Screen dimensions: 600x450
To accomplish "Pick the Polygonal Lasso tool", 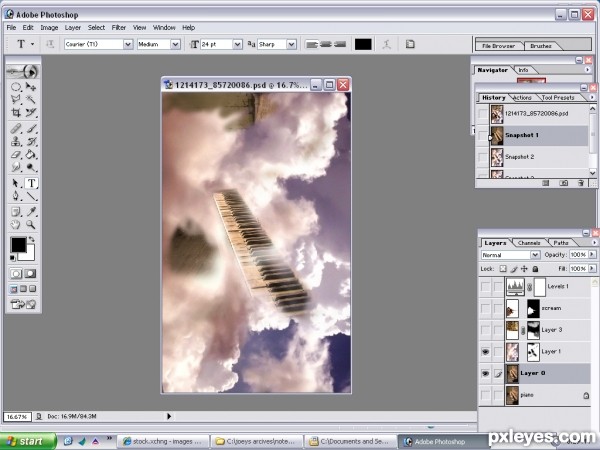I will (x=16, y=99).
